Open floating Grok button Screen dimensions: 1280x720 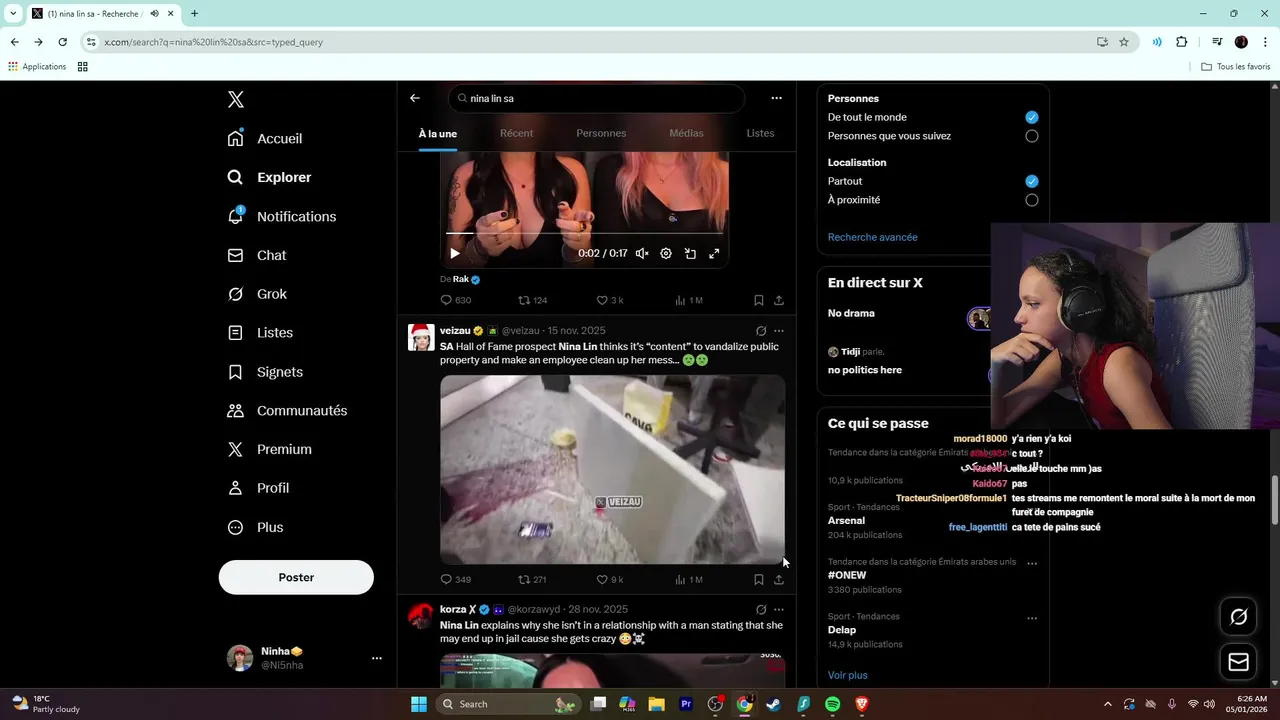[x=1239, y=617]
